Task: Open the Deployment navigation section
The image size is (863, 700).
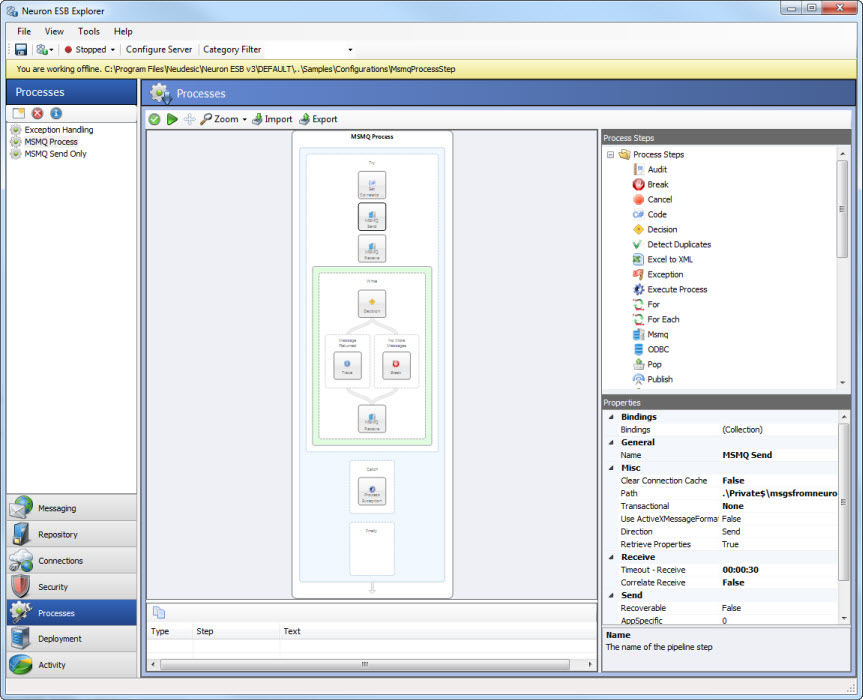Action: pos(72,638)
